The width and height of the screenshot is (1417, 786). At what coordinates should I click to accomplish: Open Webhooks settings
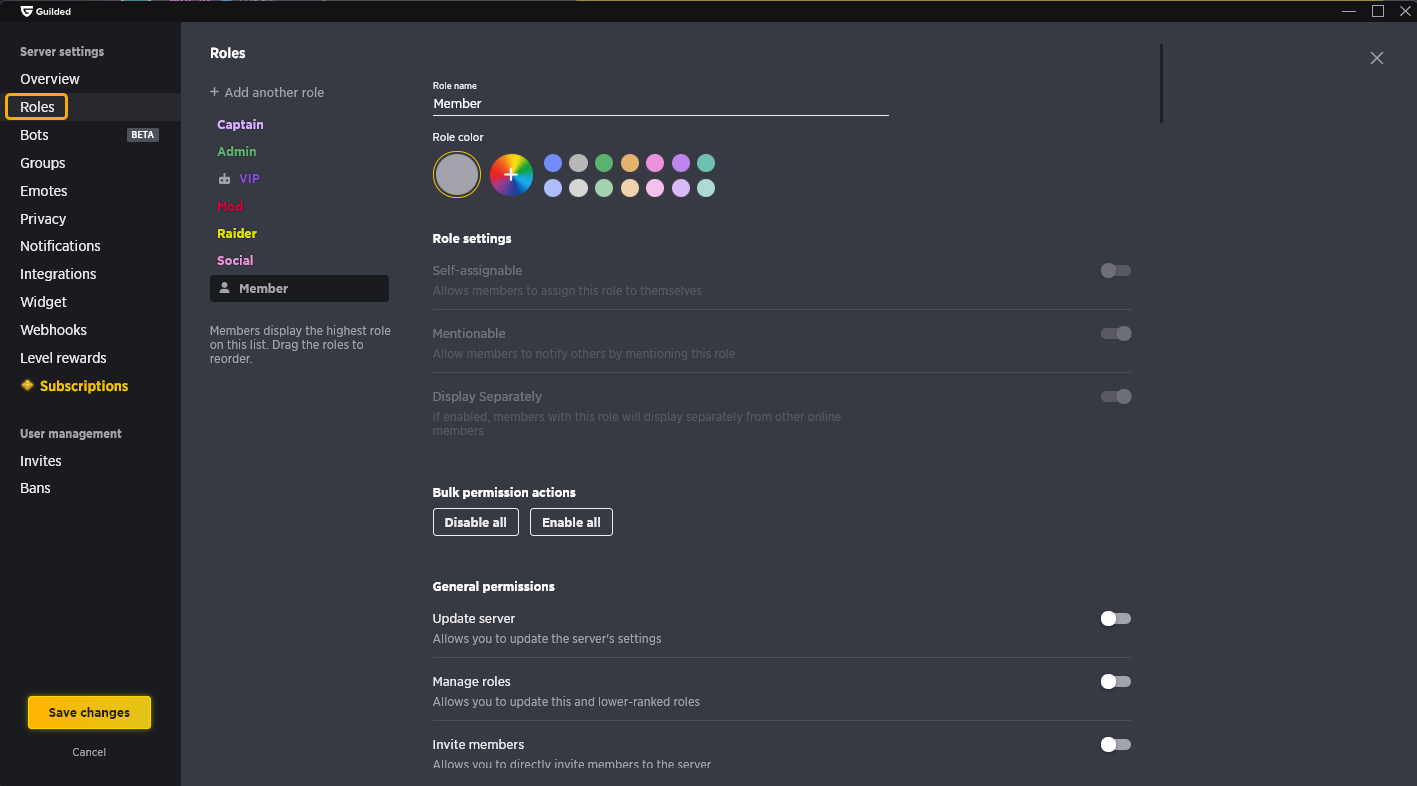click(53, 330)
